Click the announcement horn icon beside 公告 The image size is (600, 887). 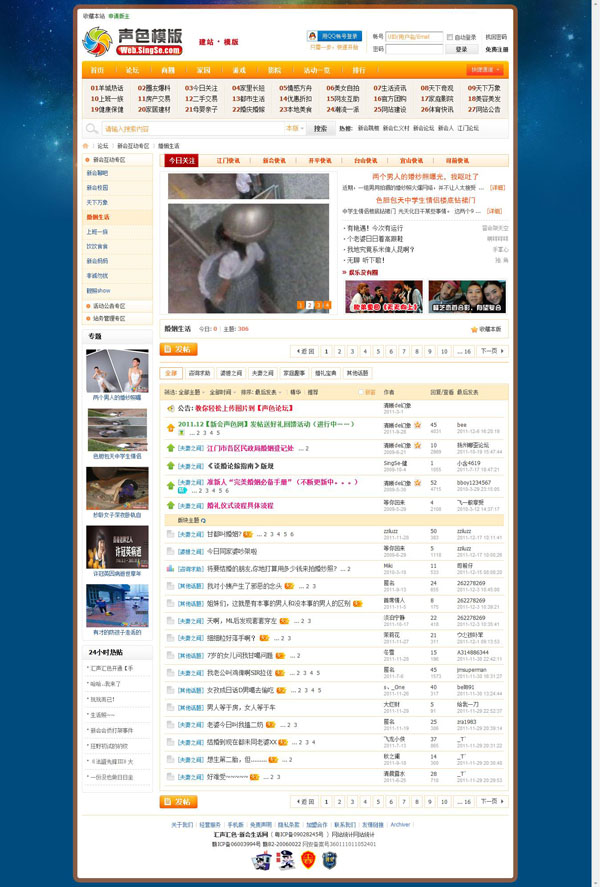tap(170, 408)
